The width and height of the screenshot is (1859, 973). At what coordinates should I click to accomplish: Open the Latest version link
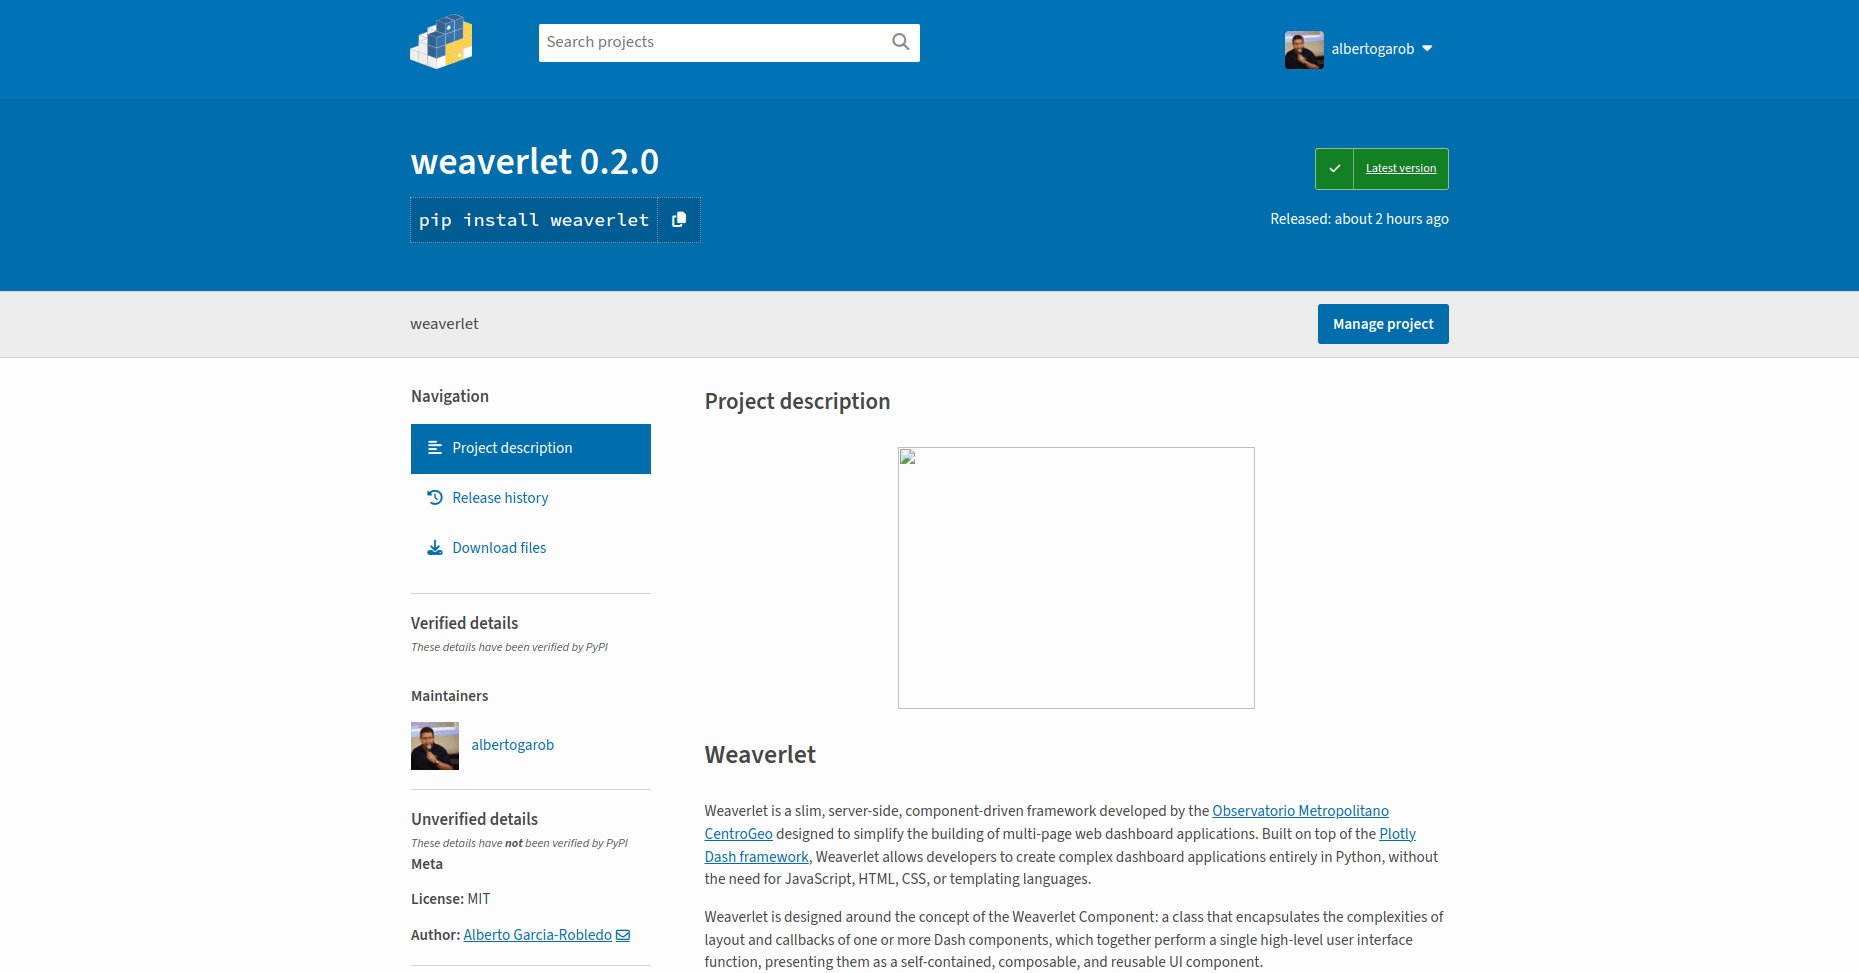(x=1400, y=168)
